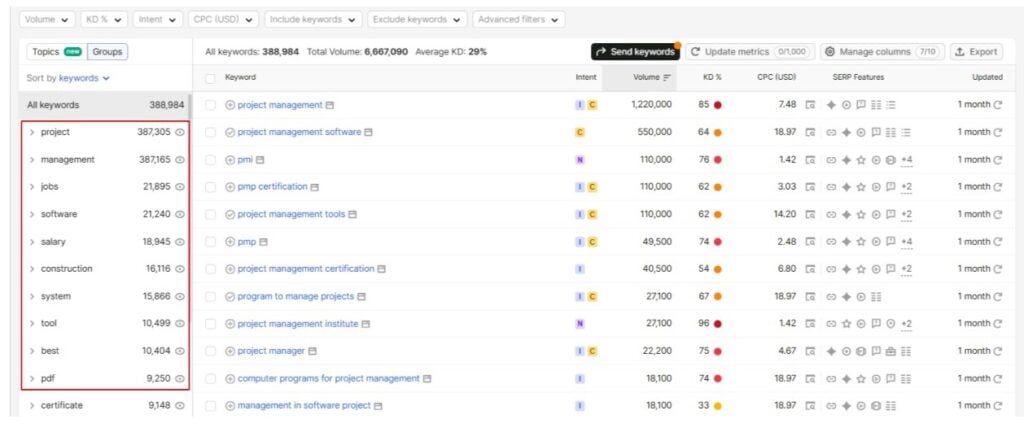
Task: Toggle eye icon for jobs group
Action: coord(180,187)
